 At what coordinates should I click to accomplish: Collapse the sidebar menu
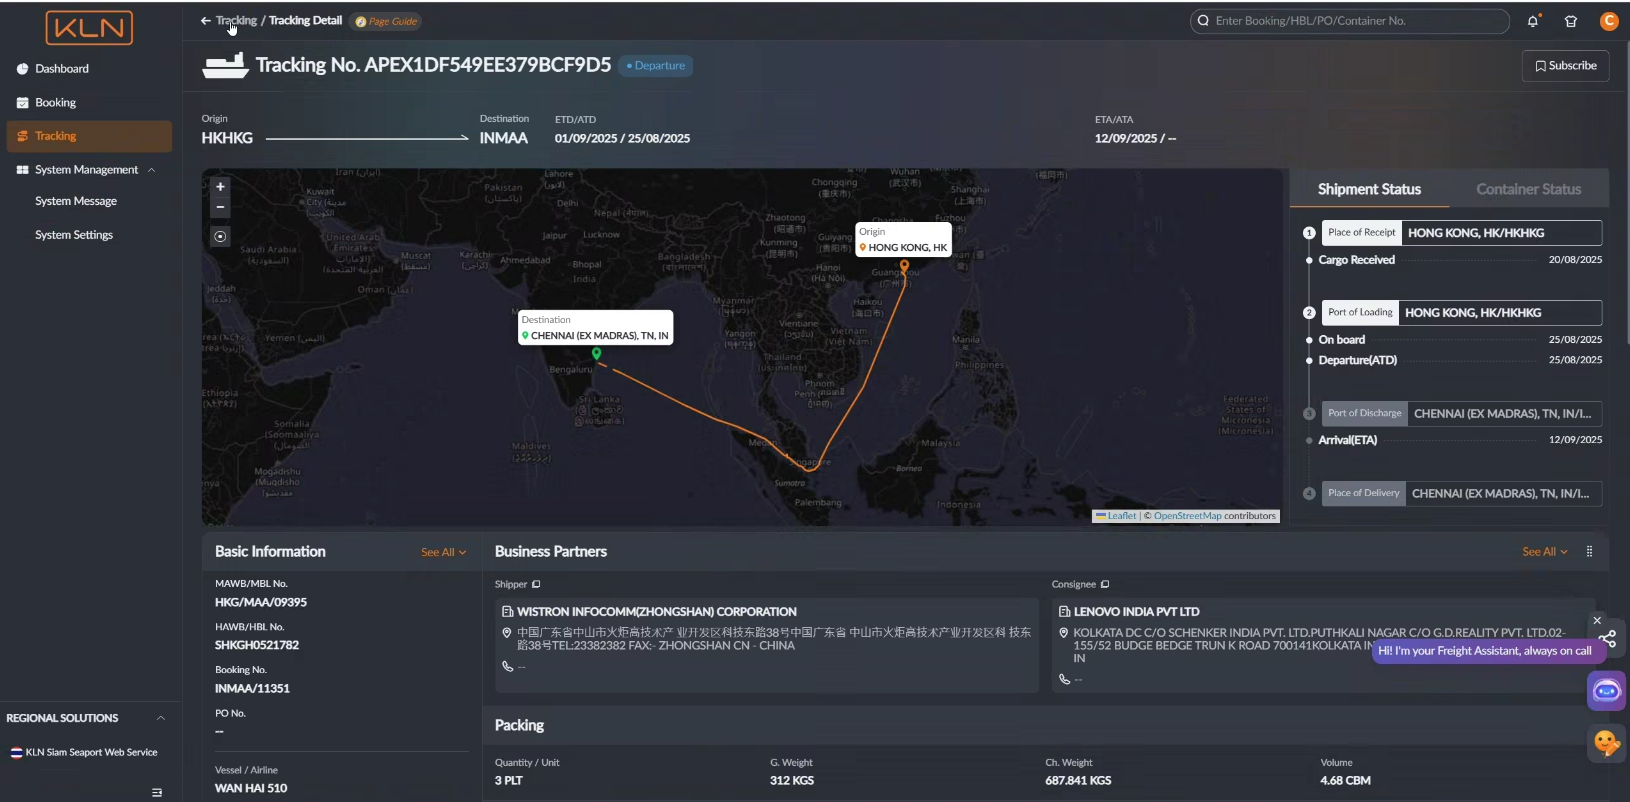157,792
